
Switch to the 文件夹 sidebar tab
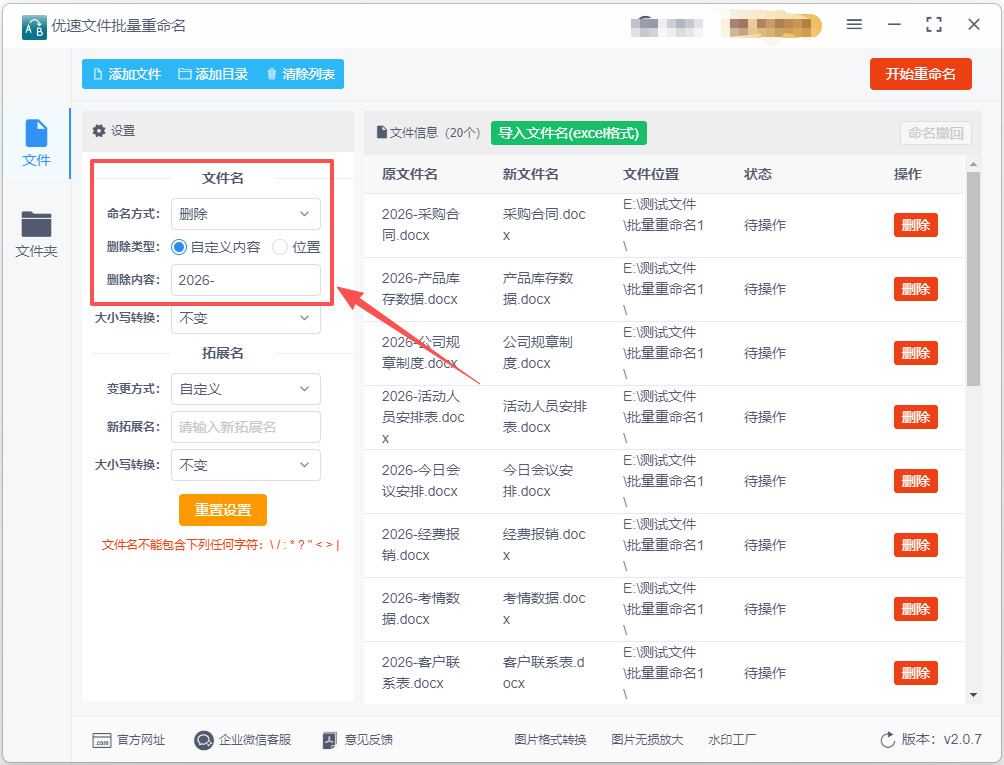36,234
